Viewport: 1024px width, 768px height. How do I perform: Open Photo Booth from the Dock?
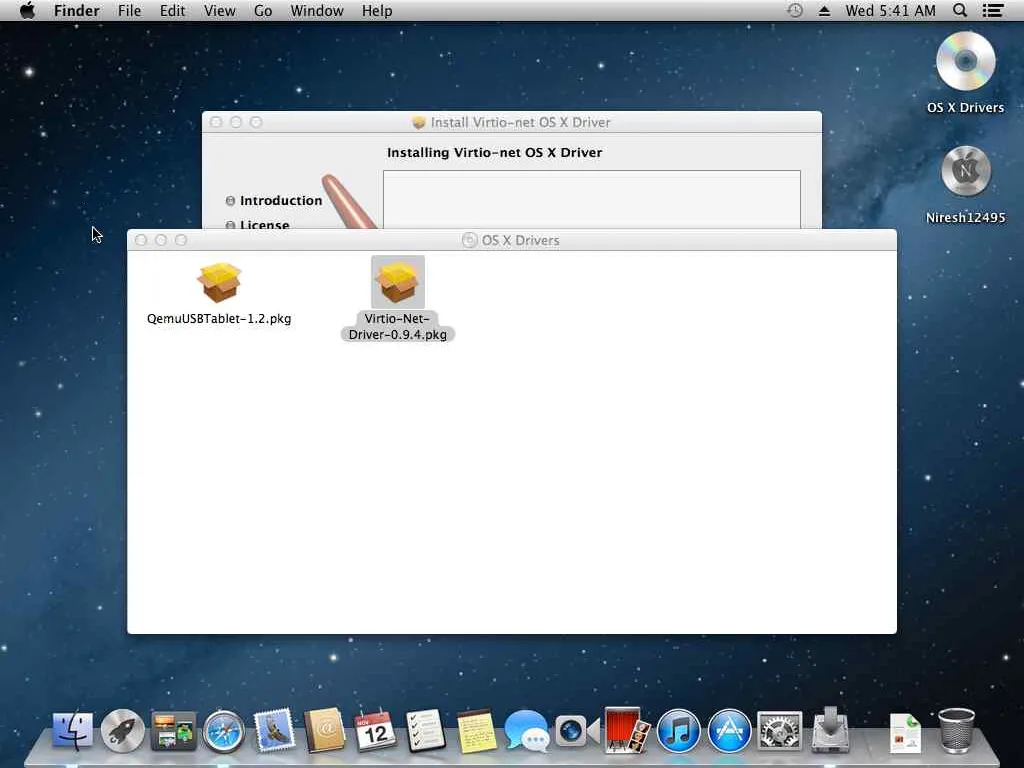click(628, 730)
